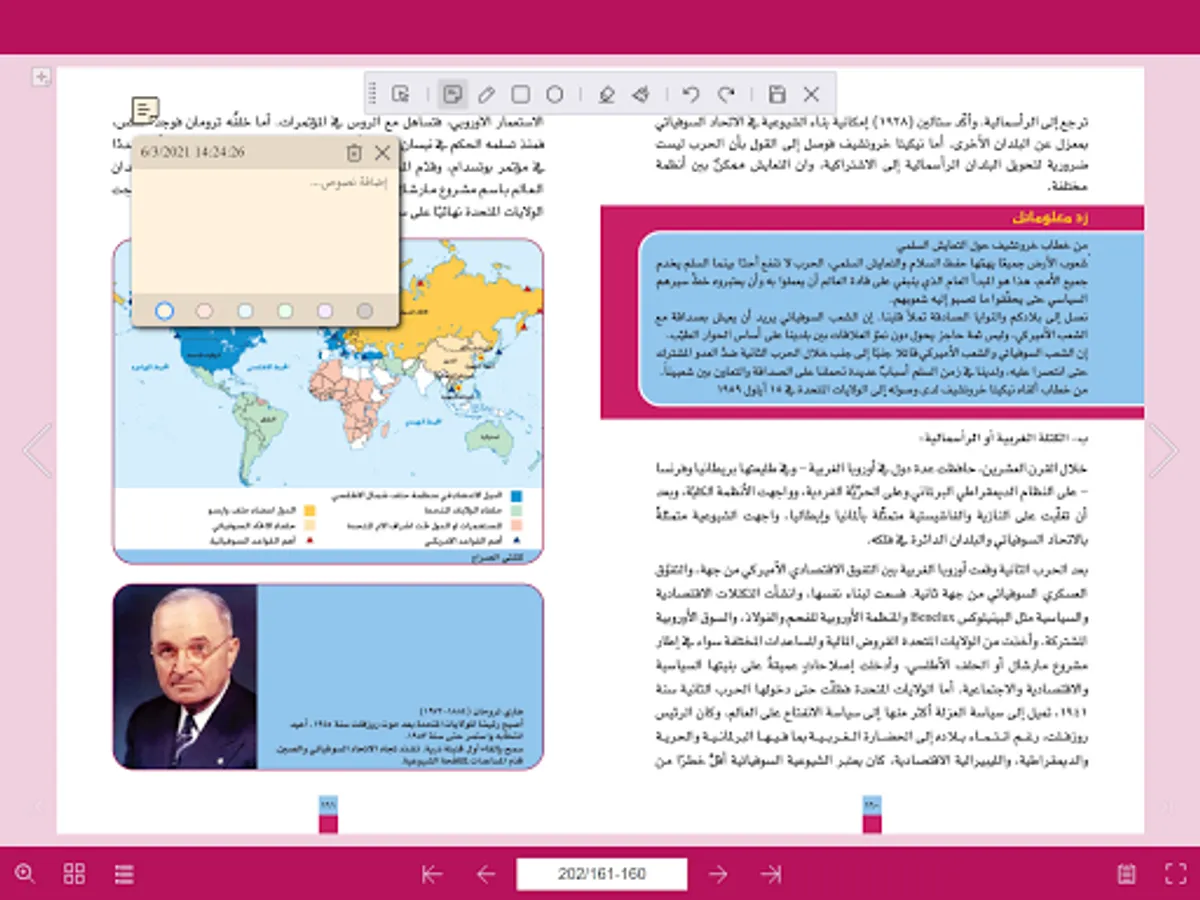This screenshot has width=1200, height=900.
Task: Toggle fullscreen mode
Action: [x=1176, y=874]
